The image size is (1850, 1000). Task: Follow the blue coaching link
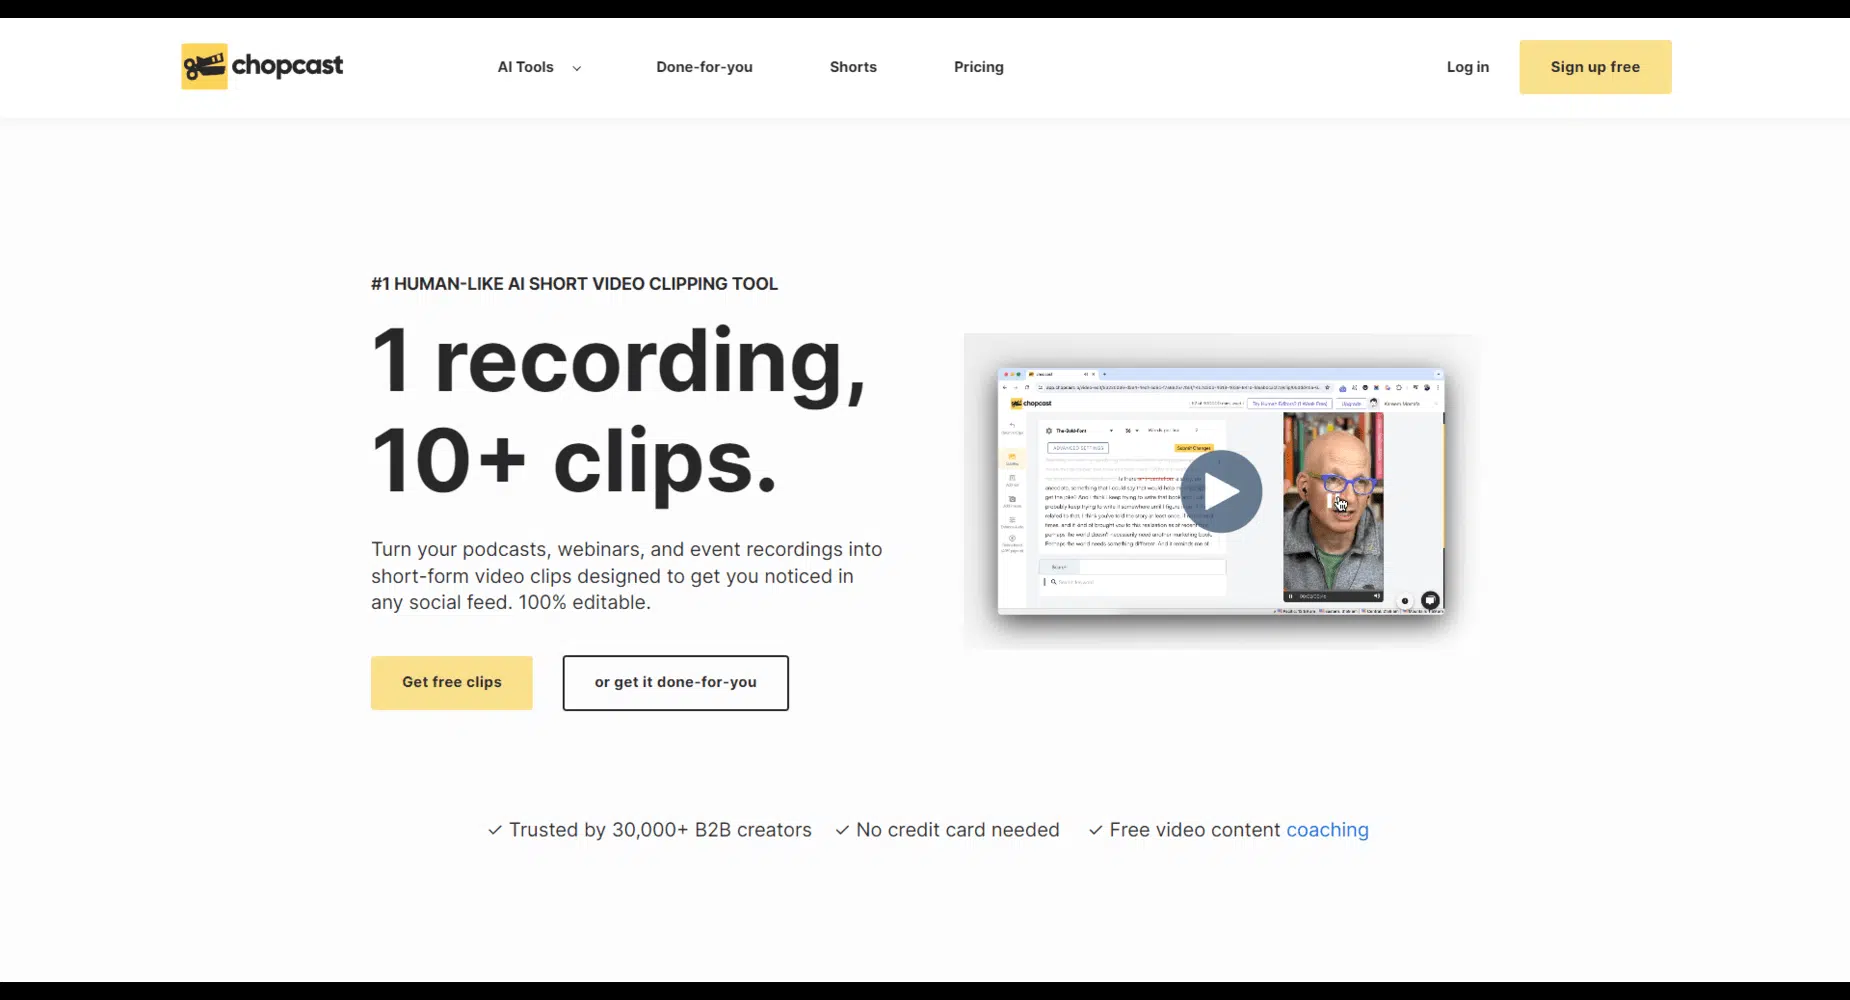coord(1327,830)
